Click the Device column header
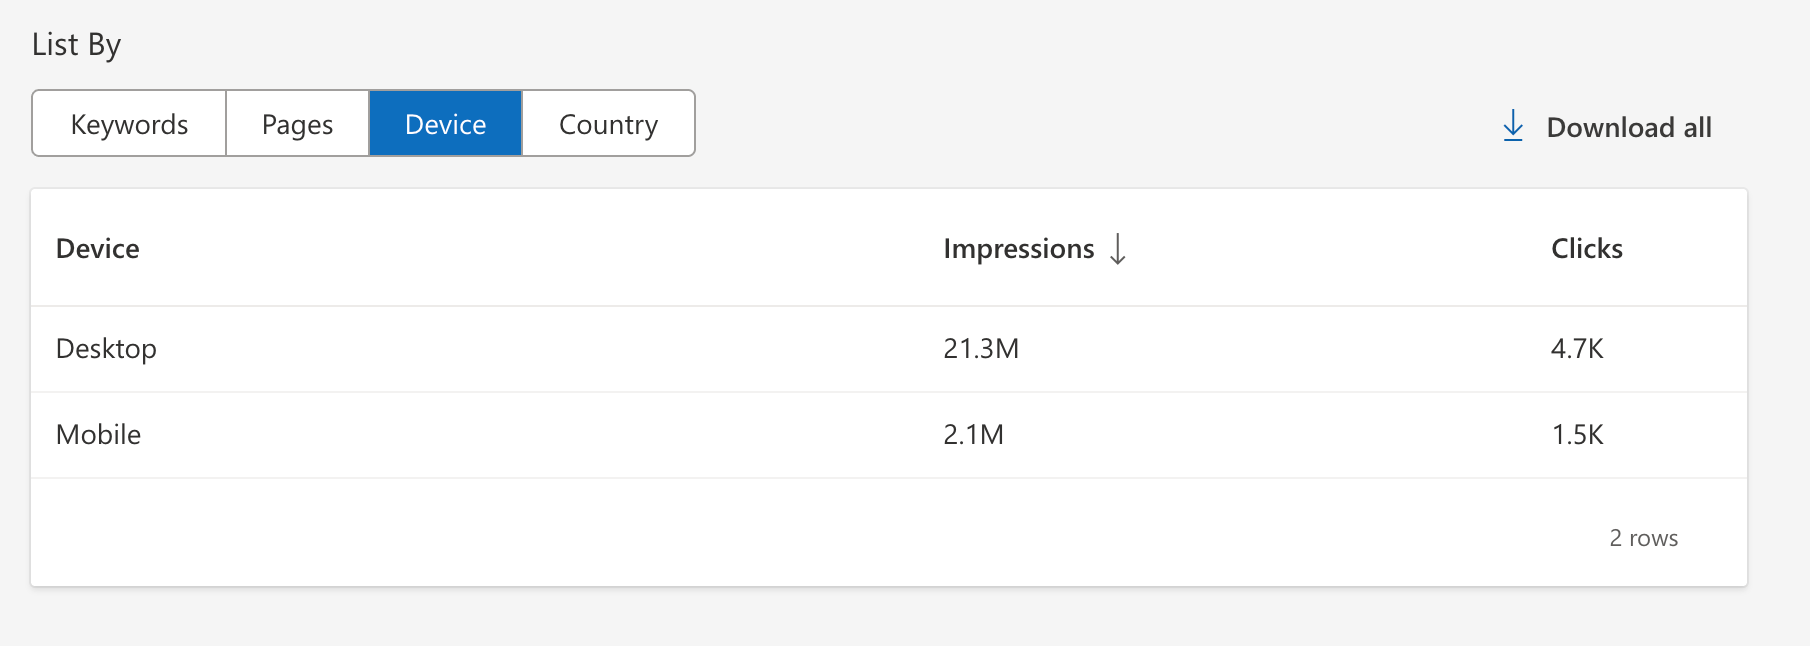This screenshot has height=646, width=1810. (98, 248)
